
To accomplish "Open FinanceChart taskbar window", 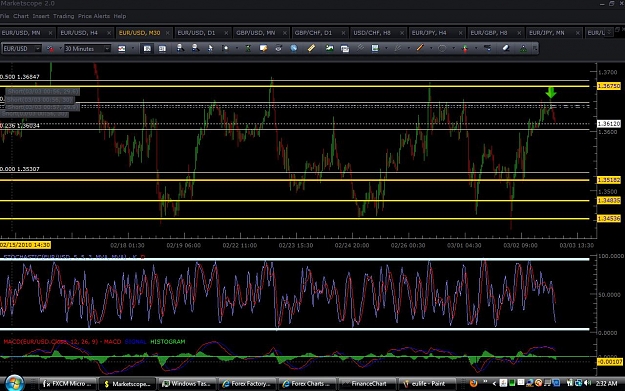I will point(367,384).
